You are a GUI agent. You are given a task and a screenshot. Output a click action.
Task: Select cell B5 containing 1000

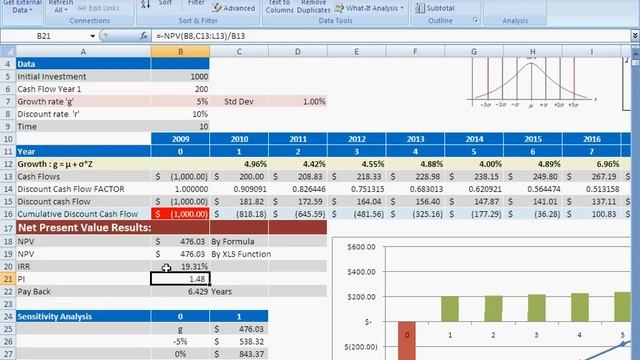(x=180, y=76)
